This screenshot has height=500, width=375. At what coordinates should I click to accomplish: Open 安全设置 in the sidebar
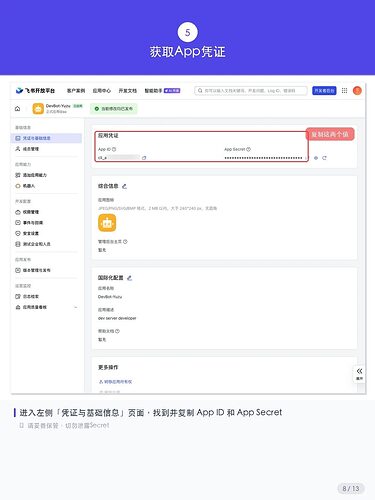point(27,233)
